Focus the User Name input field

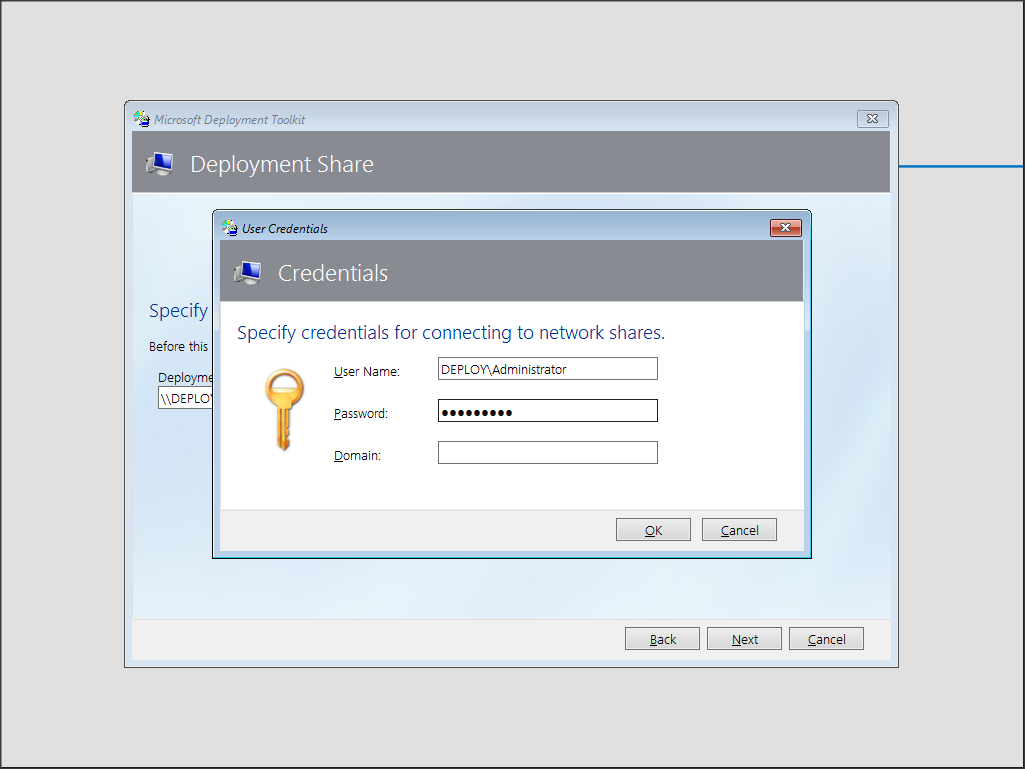547,369
